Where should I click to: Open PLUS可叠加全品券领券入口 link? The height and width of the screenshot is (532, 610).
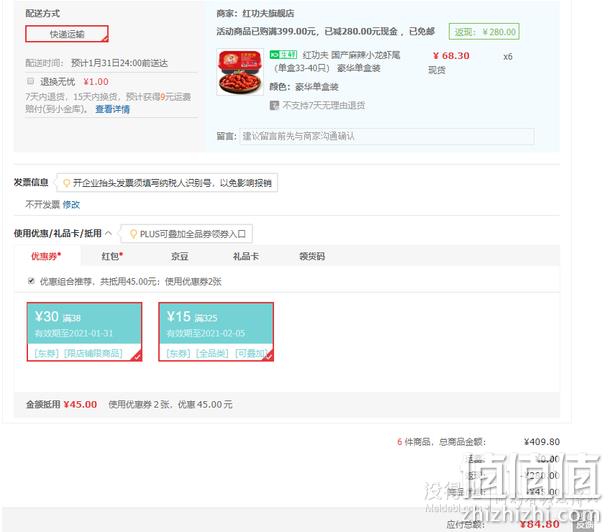[x=193, y=234]
